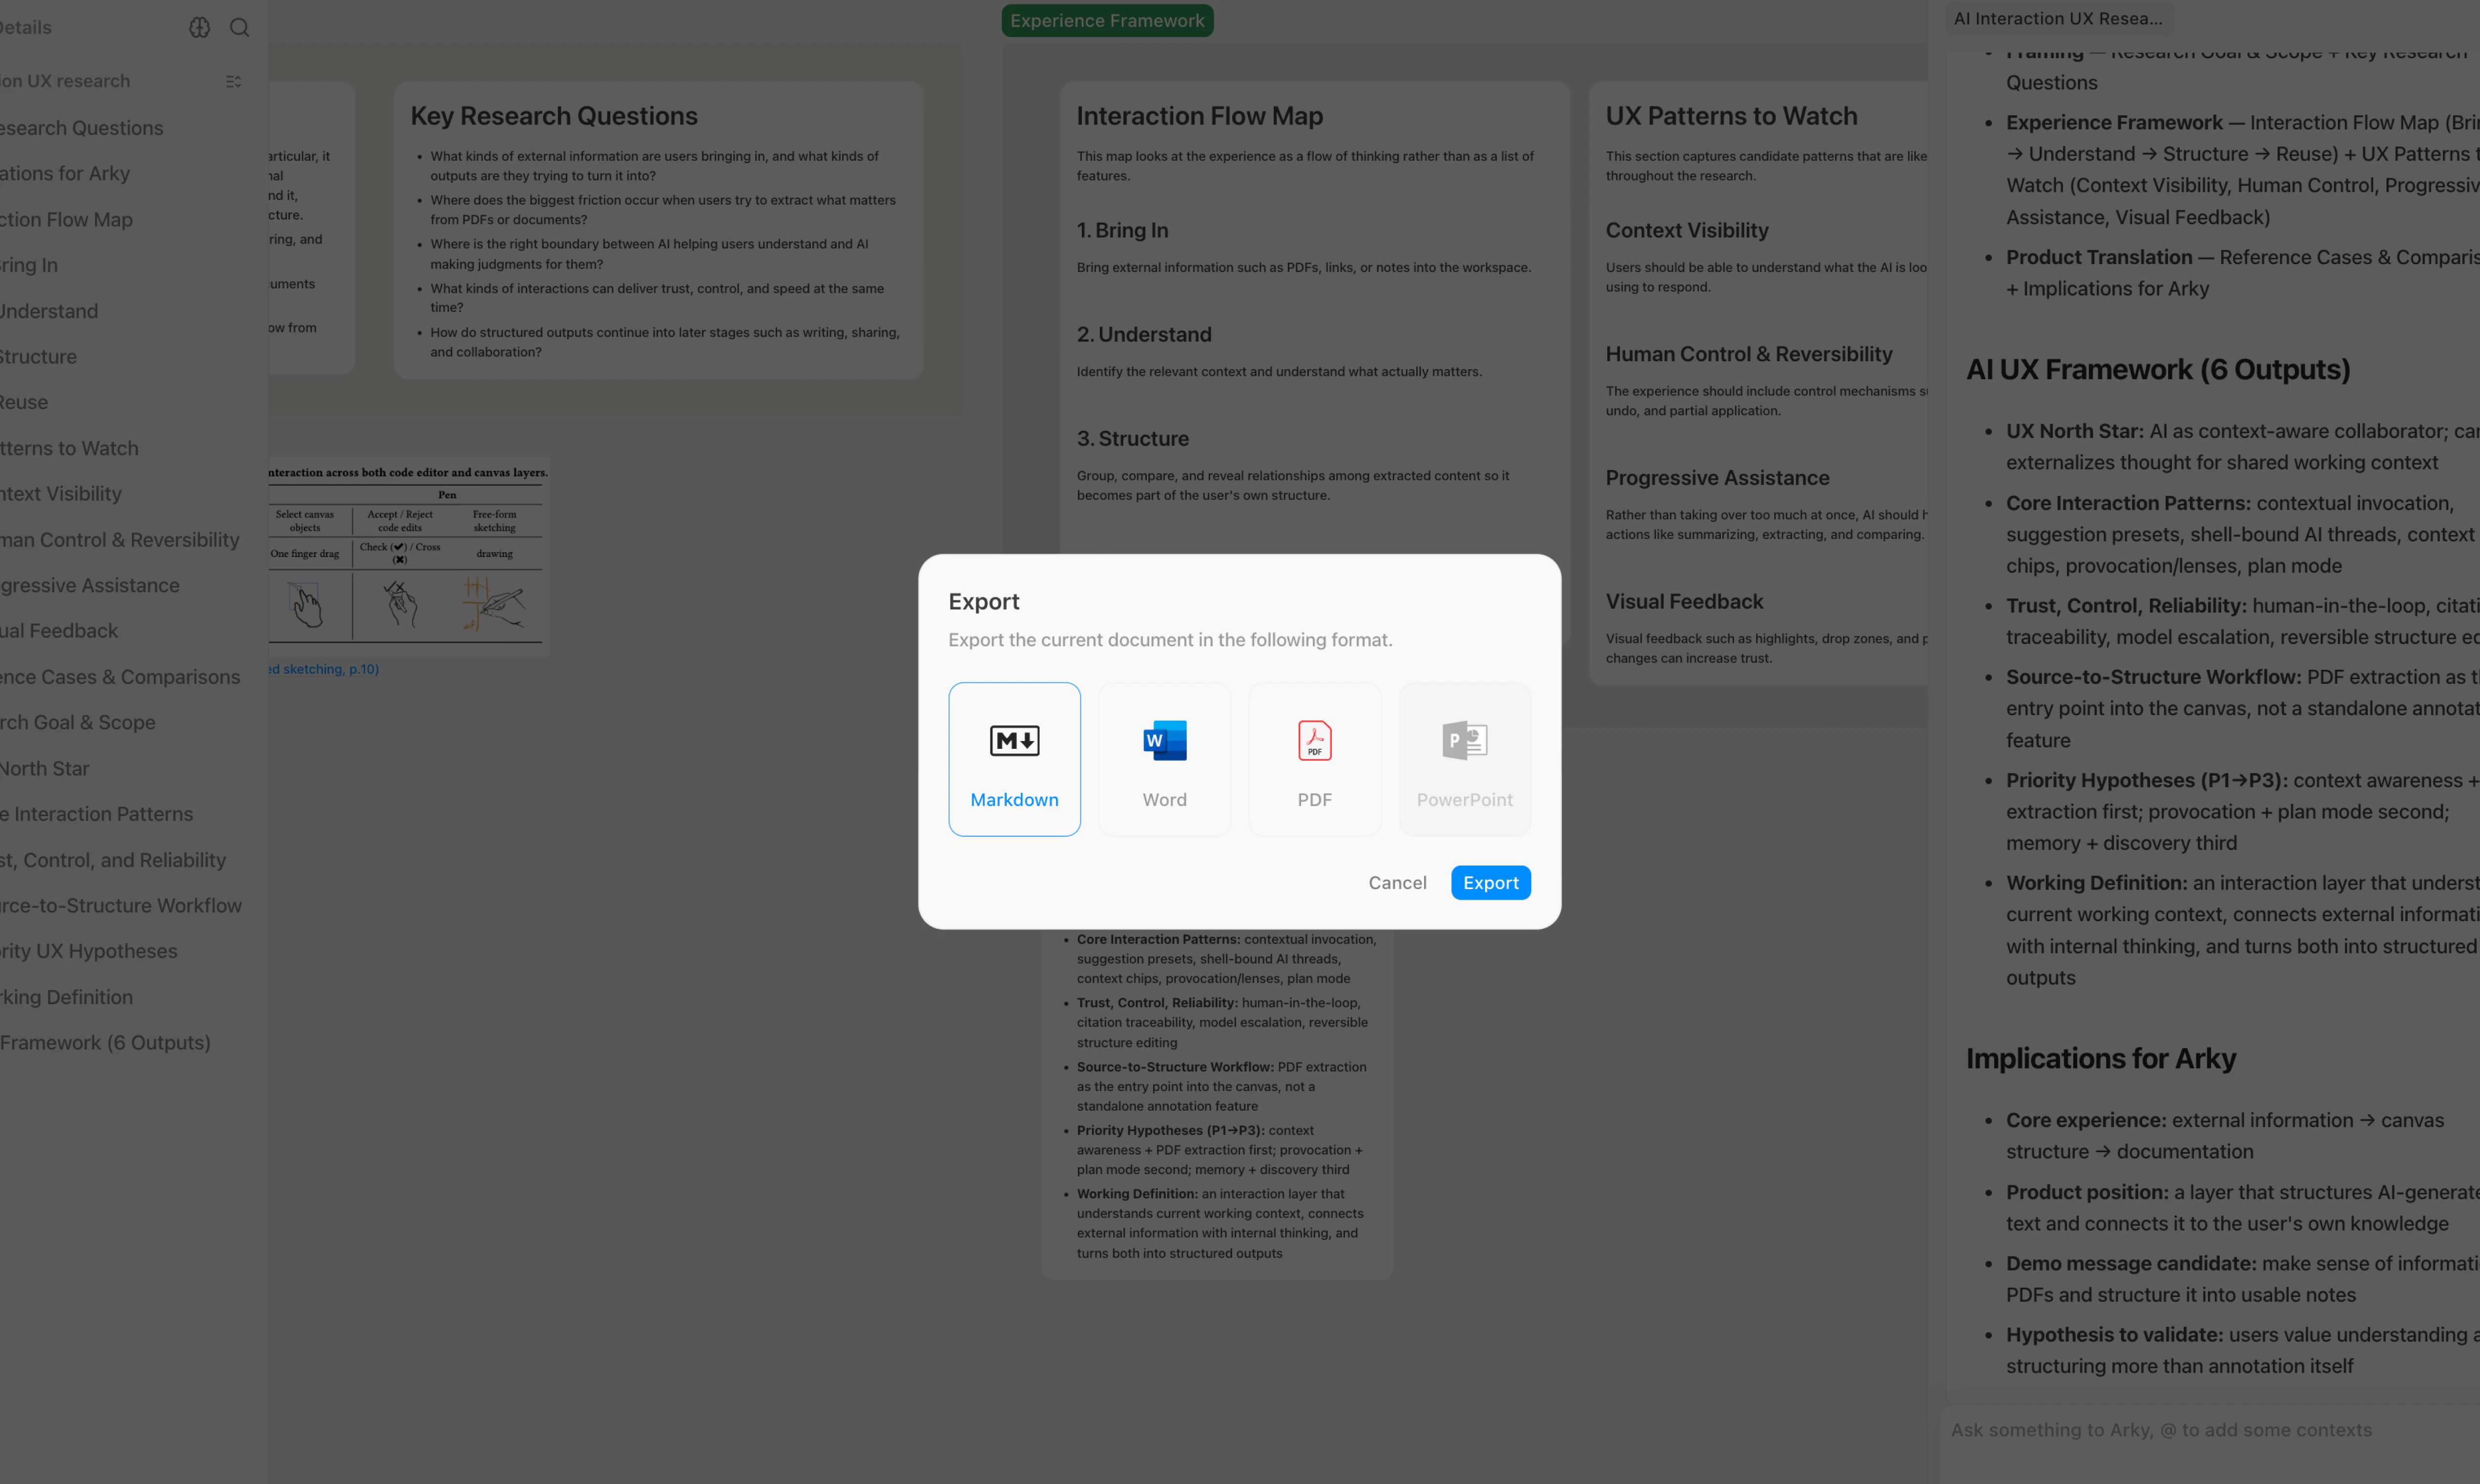
Task: Select 'Patterns to Watch' in the sidebar
Action: (x=69, y=447)
